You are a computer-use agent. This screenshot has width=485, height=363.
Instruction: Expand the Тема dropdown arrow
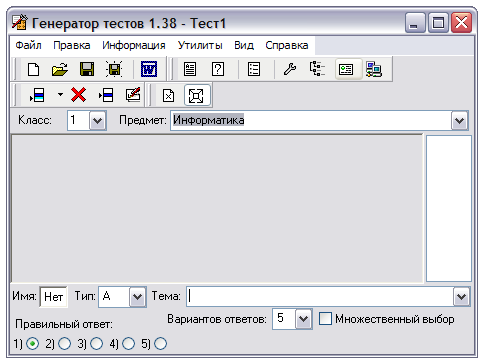tap(461, 297)
